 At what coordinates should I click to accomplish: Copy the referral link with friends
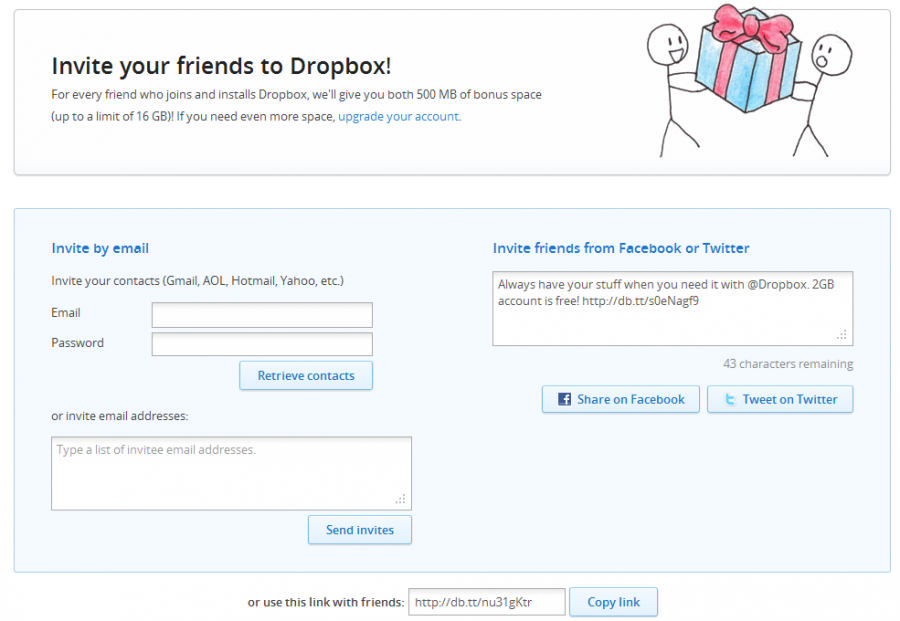(613, 601)
